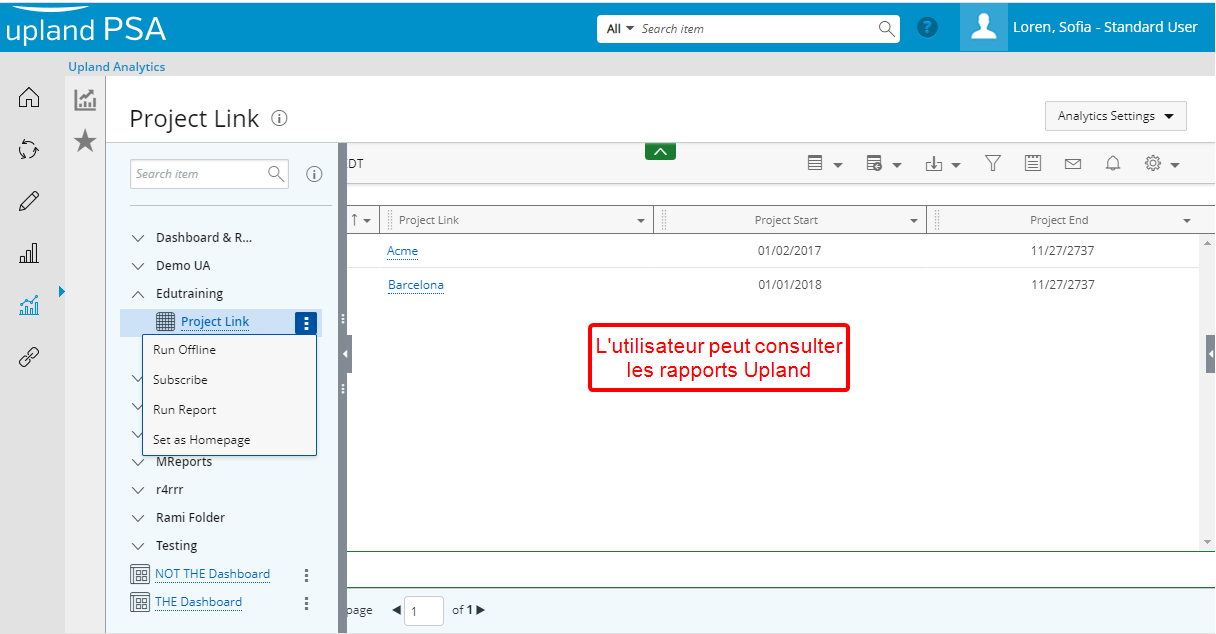Open THE Dashboard link
This screenshot has width=1216, height=634.
click(x=198, y=602)
